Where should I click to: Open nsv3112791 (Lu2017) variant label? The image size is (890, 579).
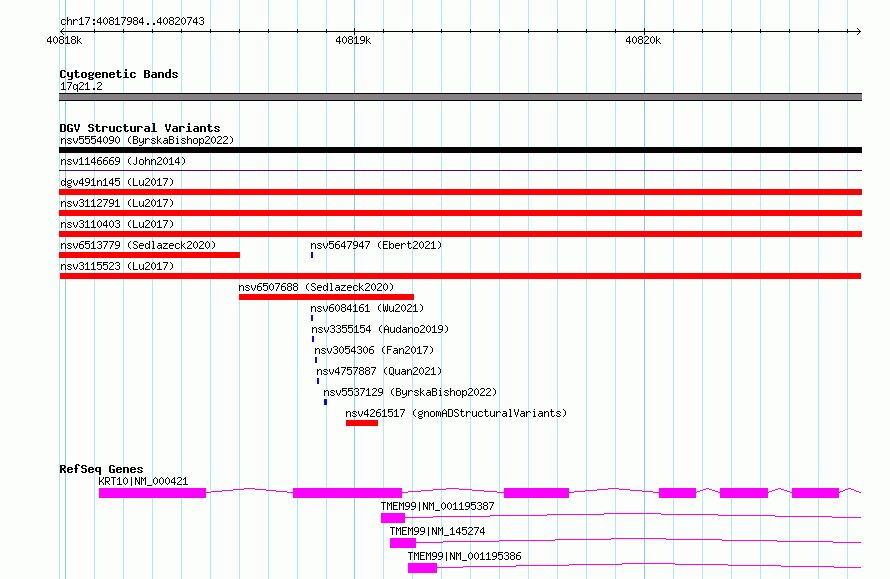tap(117, 203)
